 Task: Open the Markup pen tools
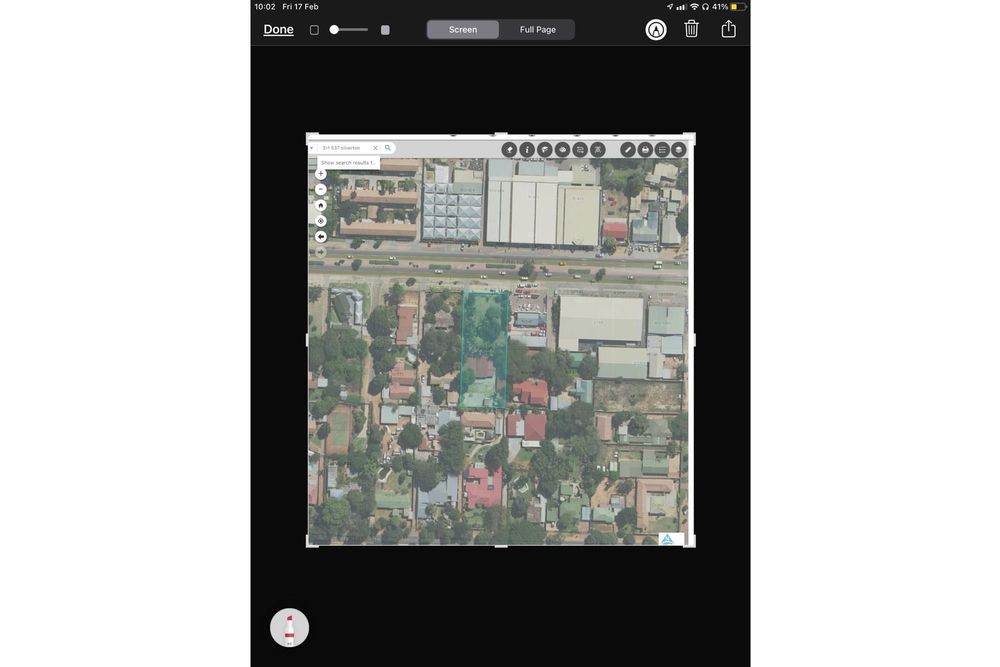pos(656,30)
